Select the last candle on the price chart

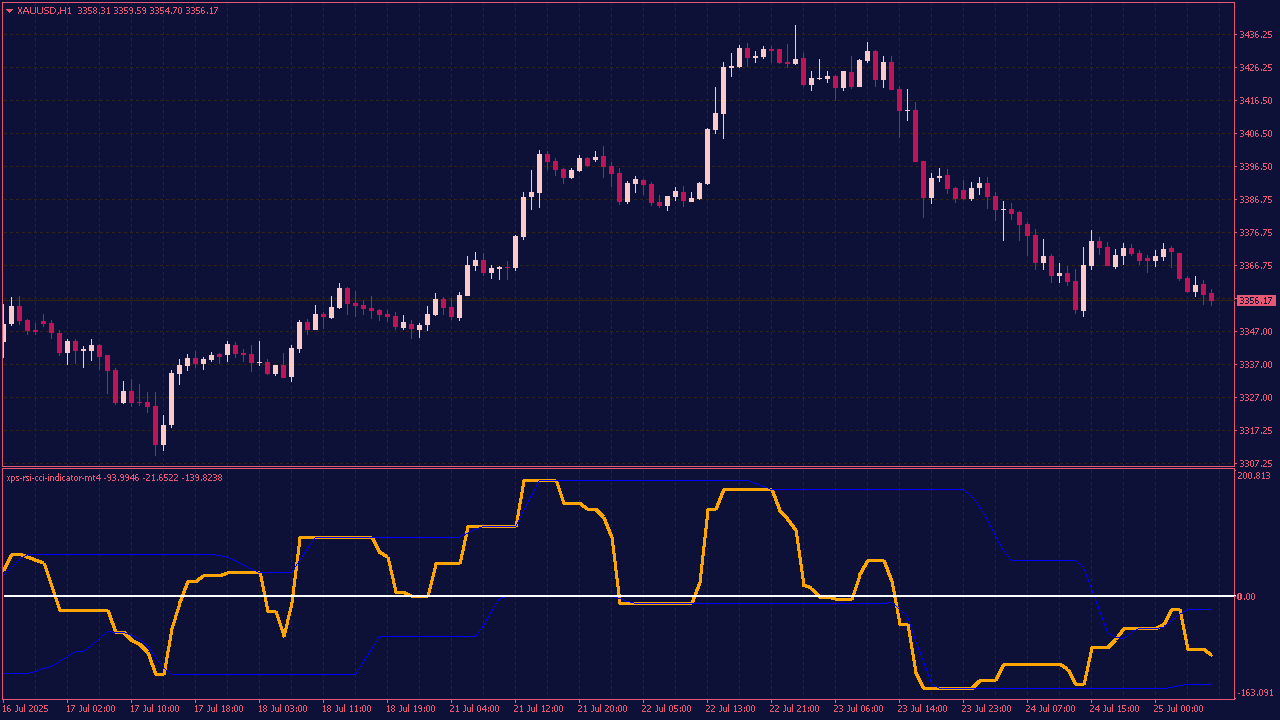1211,297
